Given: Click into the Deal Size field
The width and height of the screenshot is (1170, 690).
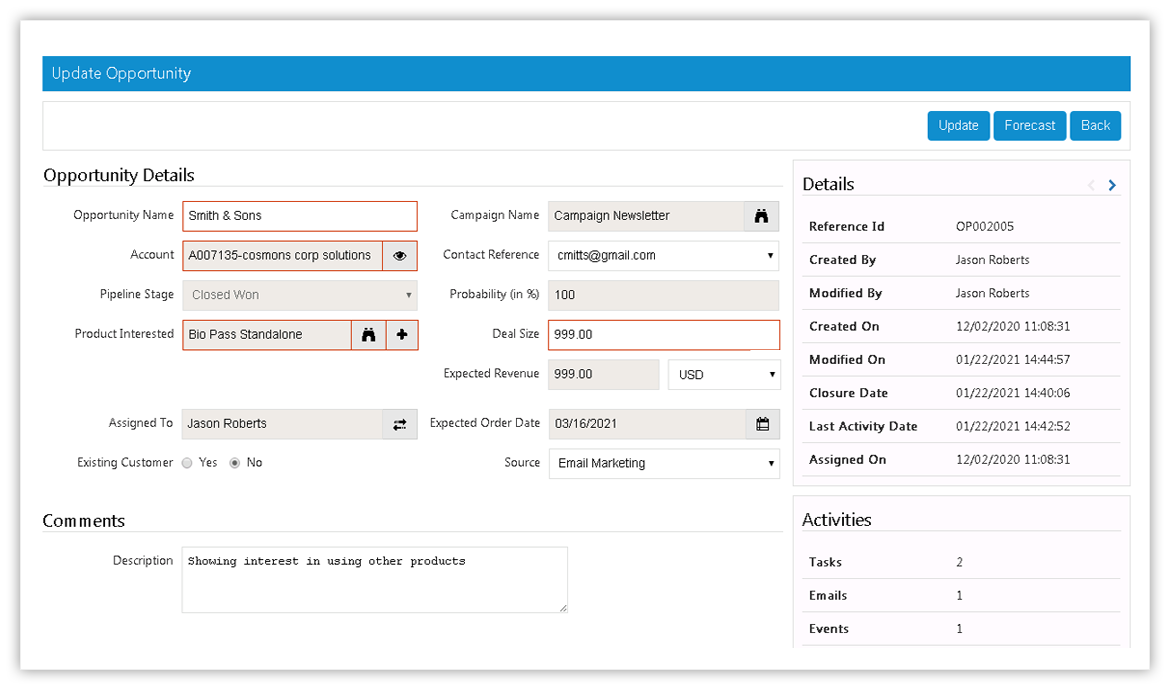Looking at the screenshot, I should (x=663, y=335).
